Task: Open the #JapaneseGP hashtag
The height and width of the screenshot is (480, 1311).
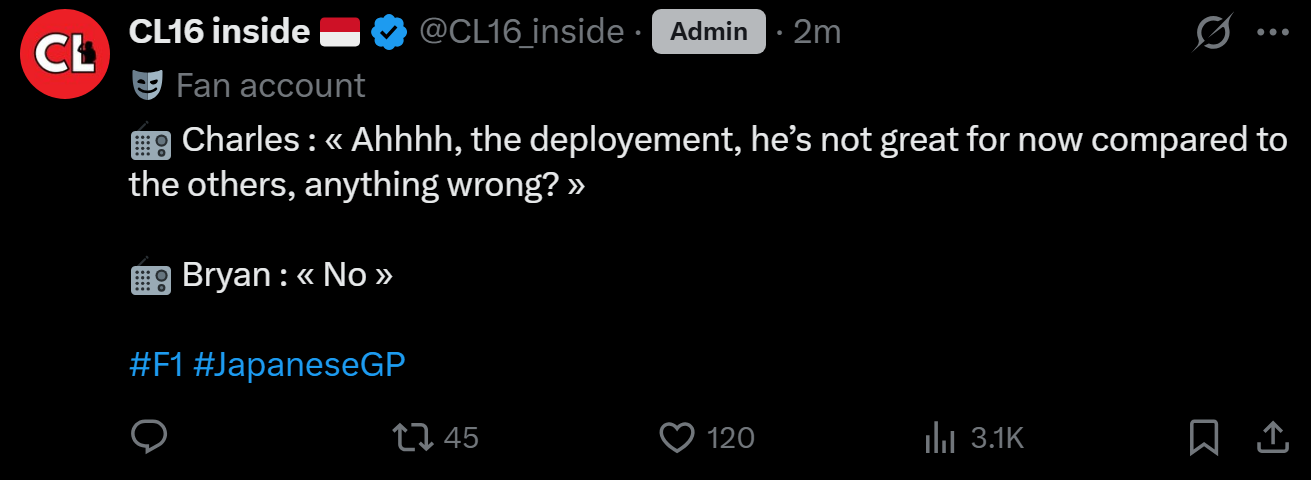Action: pyautogui.click(x=299, y=364)
